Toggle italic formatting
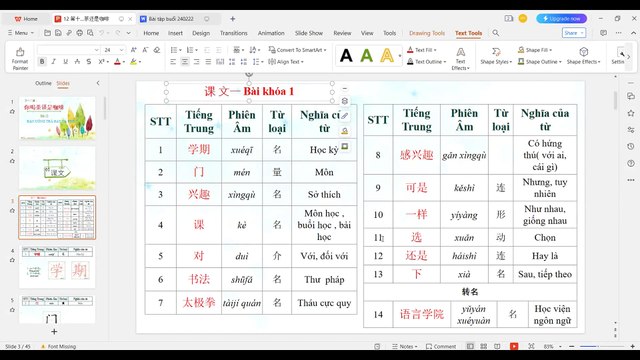Image resolution: width=640 pixels, height=360 pixels. pos(53,62)
